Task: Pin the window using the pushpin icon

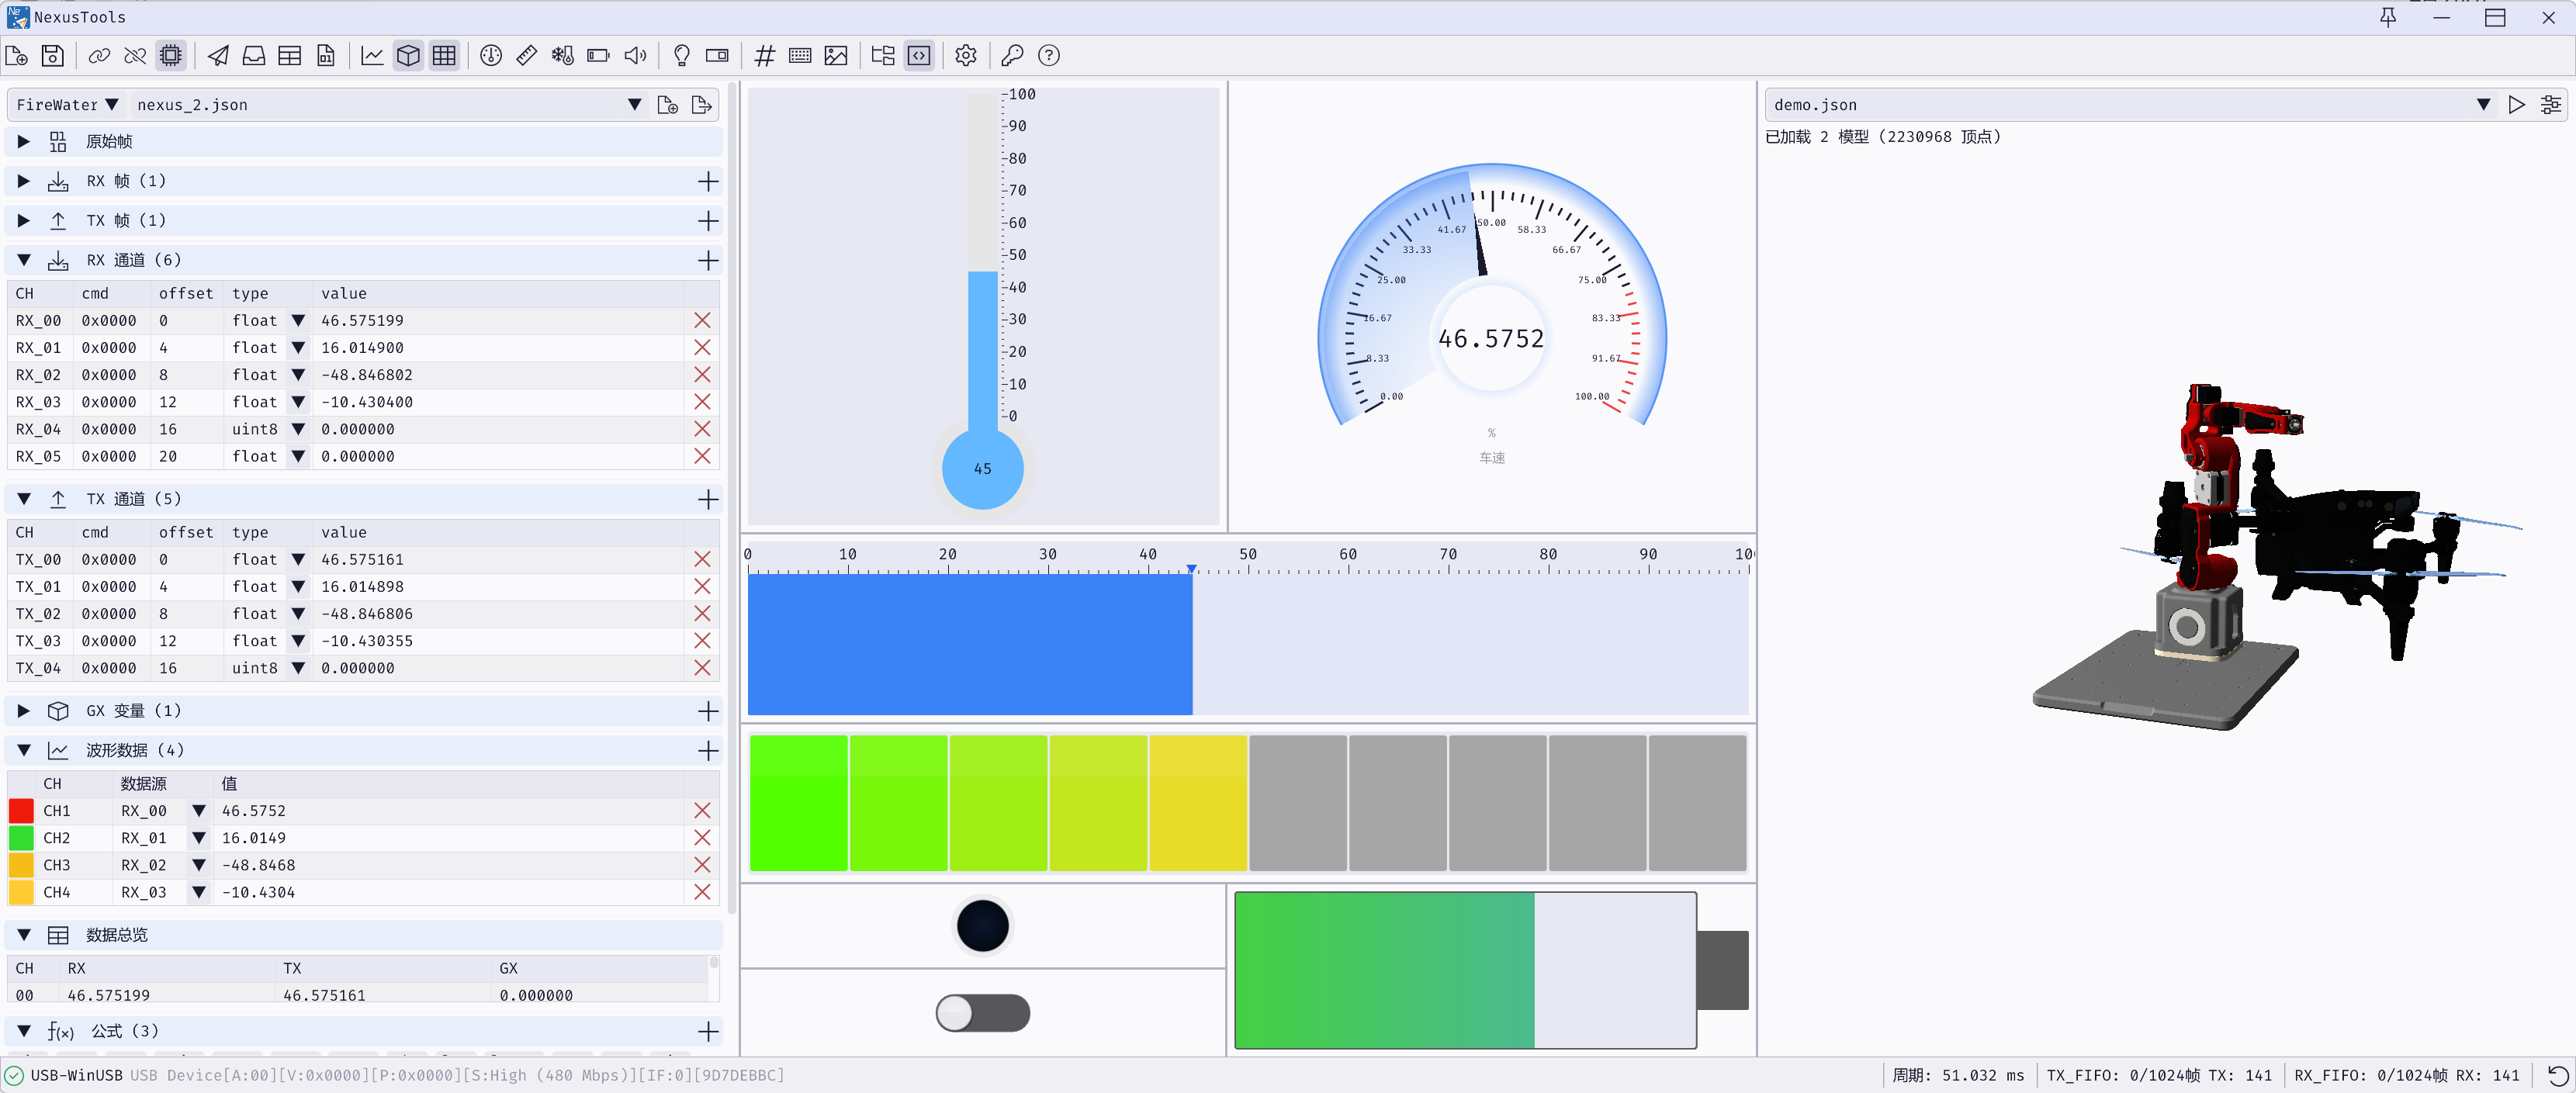Action: pos(2388,17)
